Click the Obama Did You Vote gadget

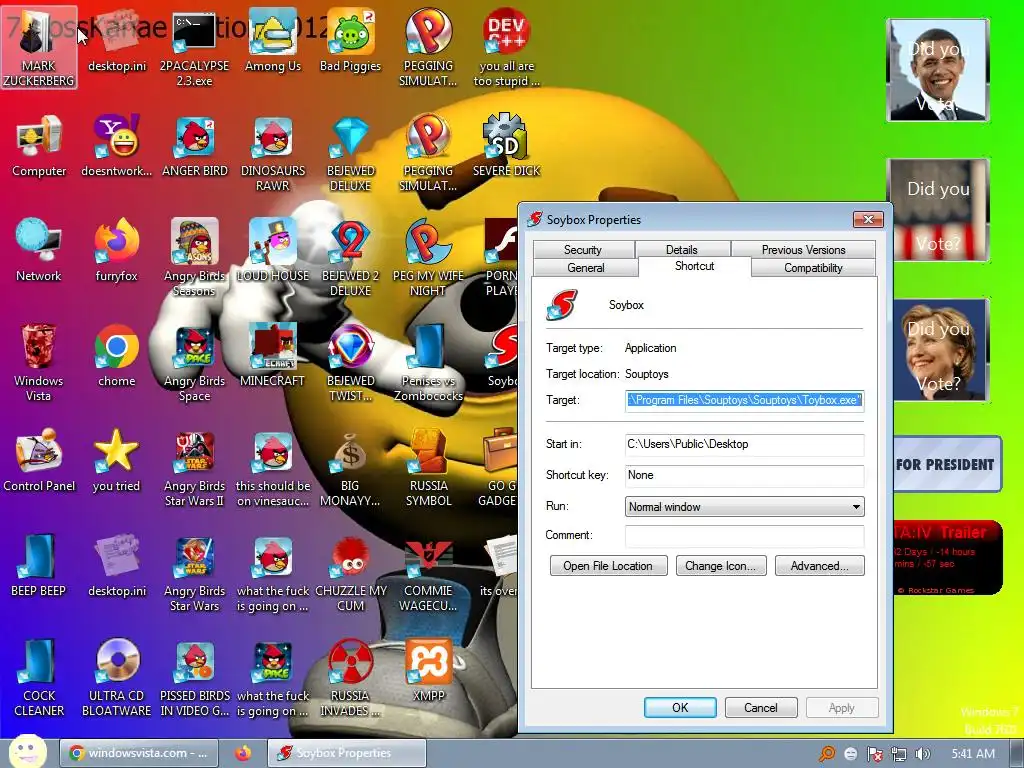tap(938, 70)
